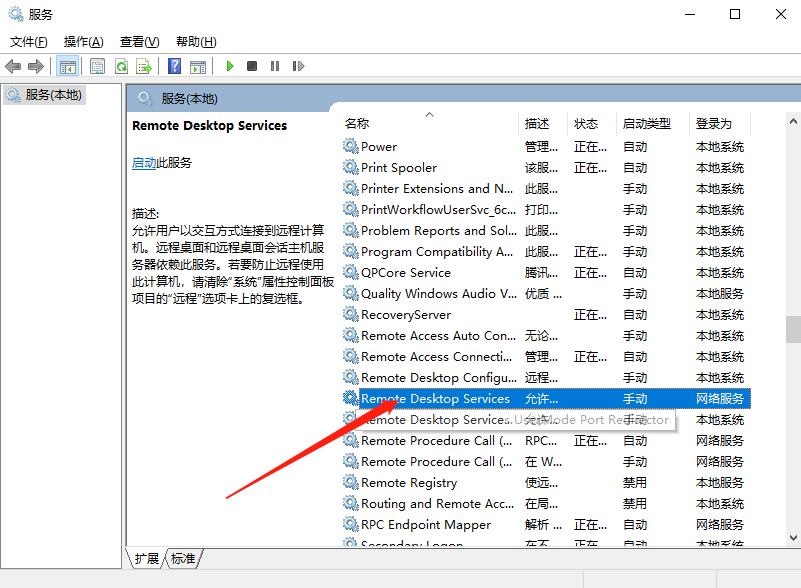
Task: Click the Export List toolbar icon
Action: (x=144, y=66)
